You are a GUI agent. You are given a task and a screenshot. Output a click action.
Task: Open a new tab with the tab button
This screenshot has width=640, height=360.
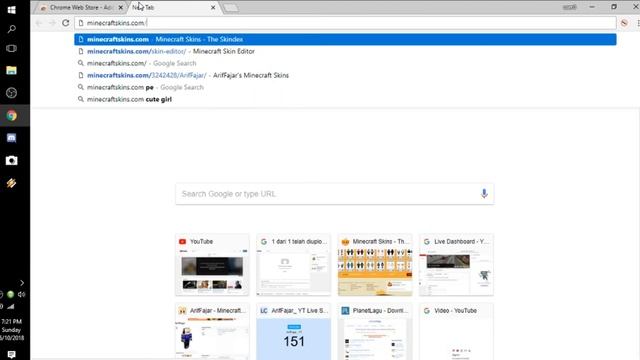[231, 8]
